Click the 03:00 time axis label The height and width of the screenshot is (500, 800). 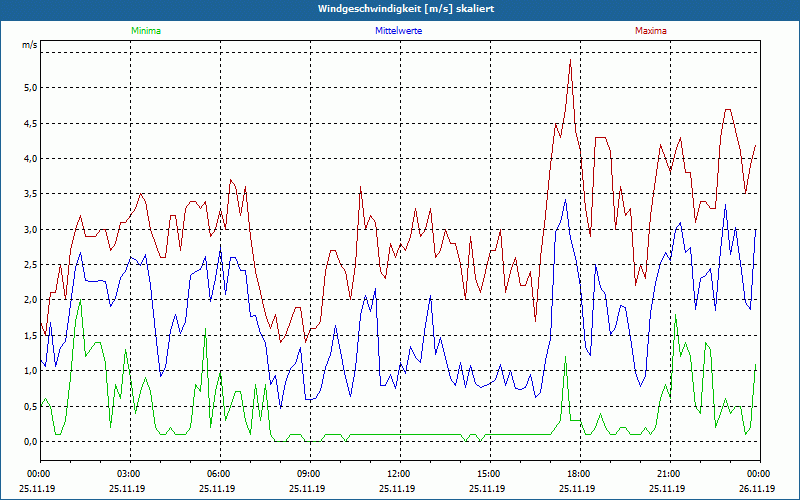[131, 474]
